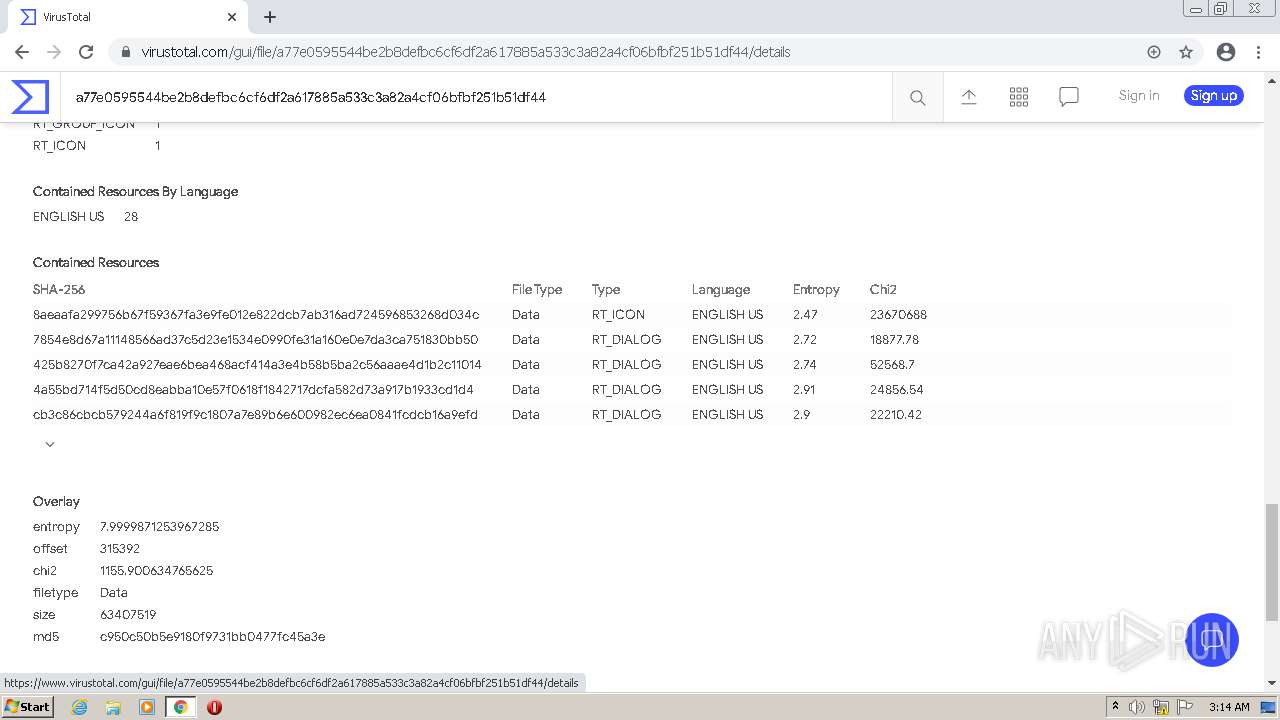
Task: Click the Chrome icon in taskbar
Action: 180,707
